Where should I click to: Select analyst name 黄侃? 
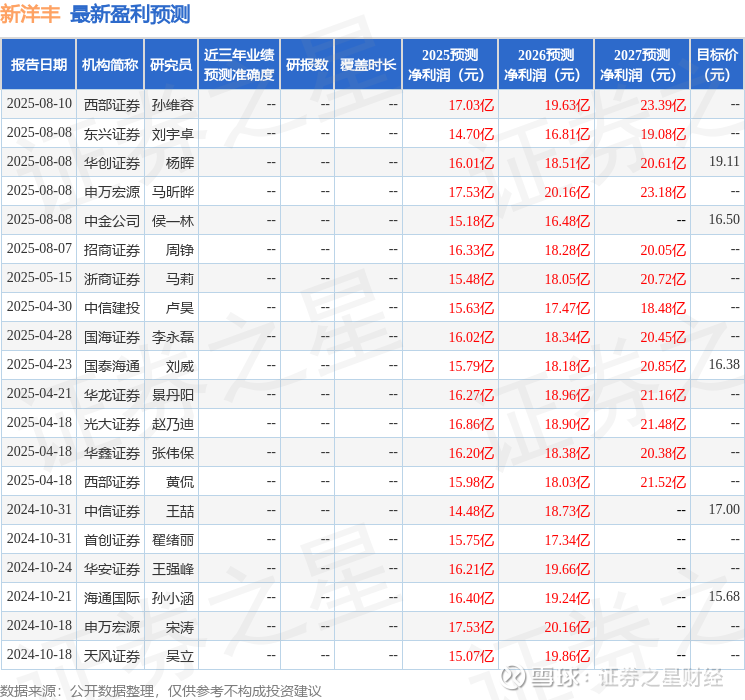click(x=180, y=482)
